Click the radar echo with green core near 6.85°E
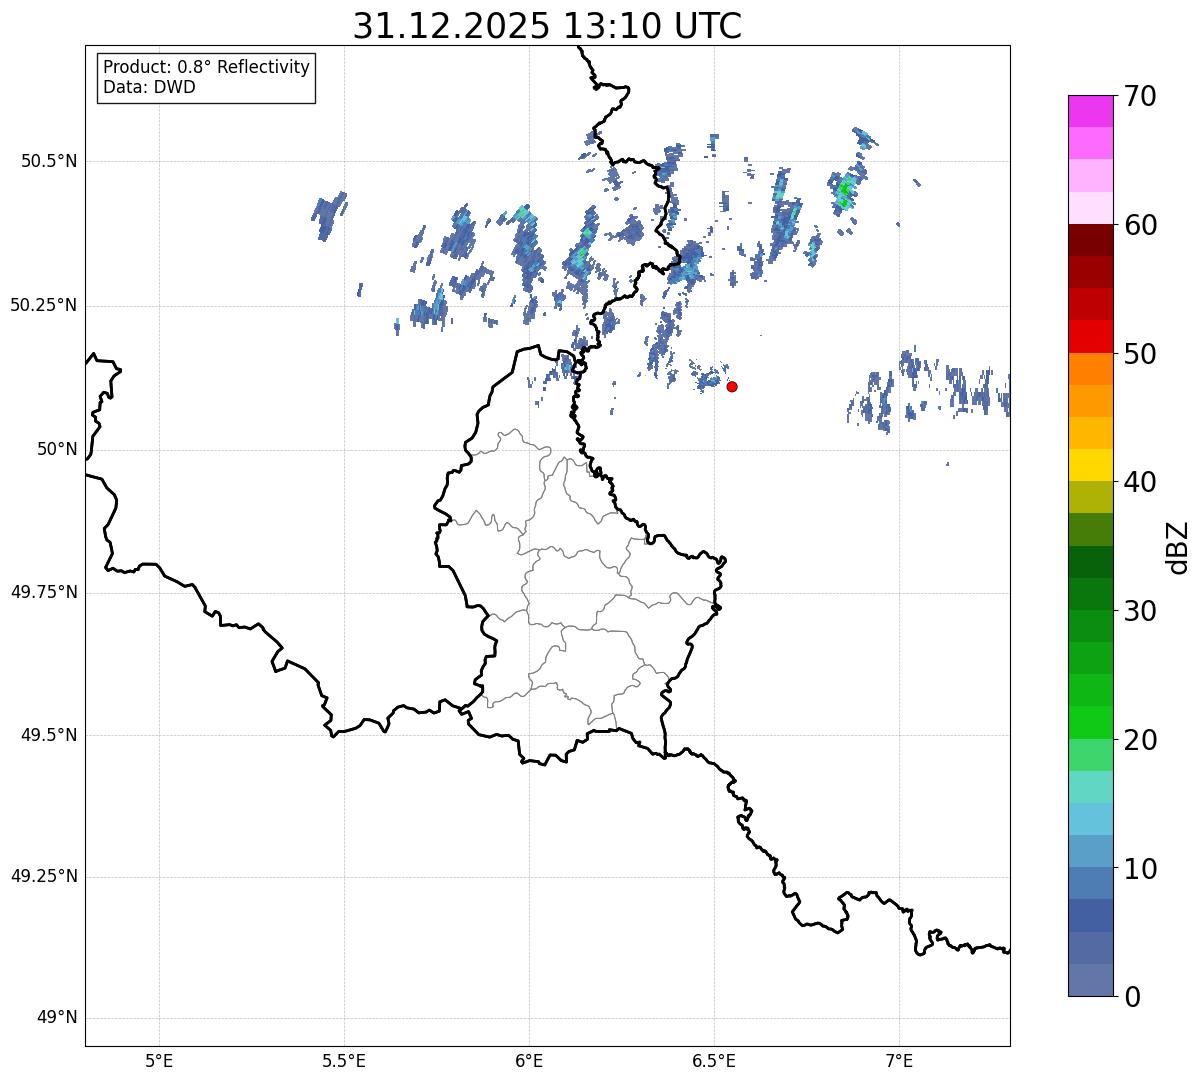The image size is (1202, 1081). [845, 191]
